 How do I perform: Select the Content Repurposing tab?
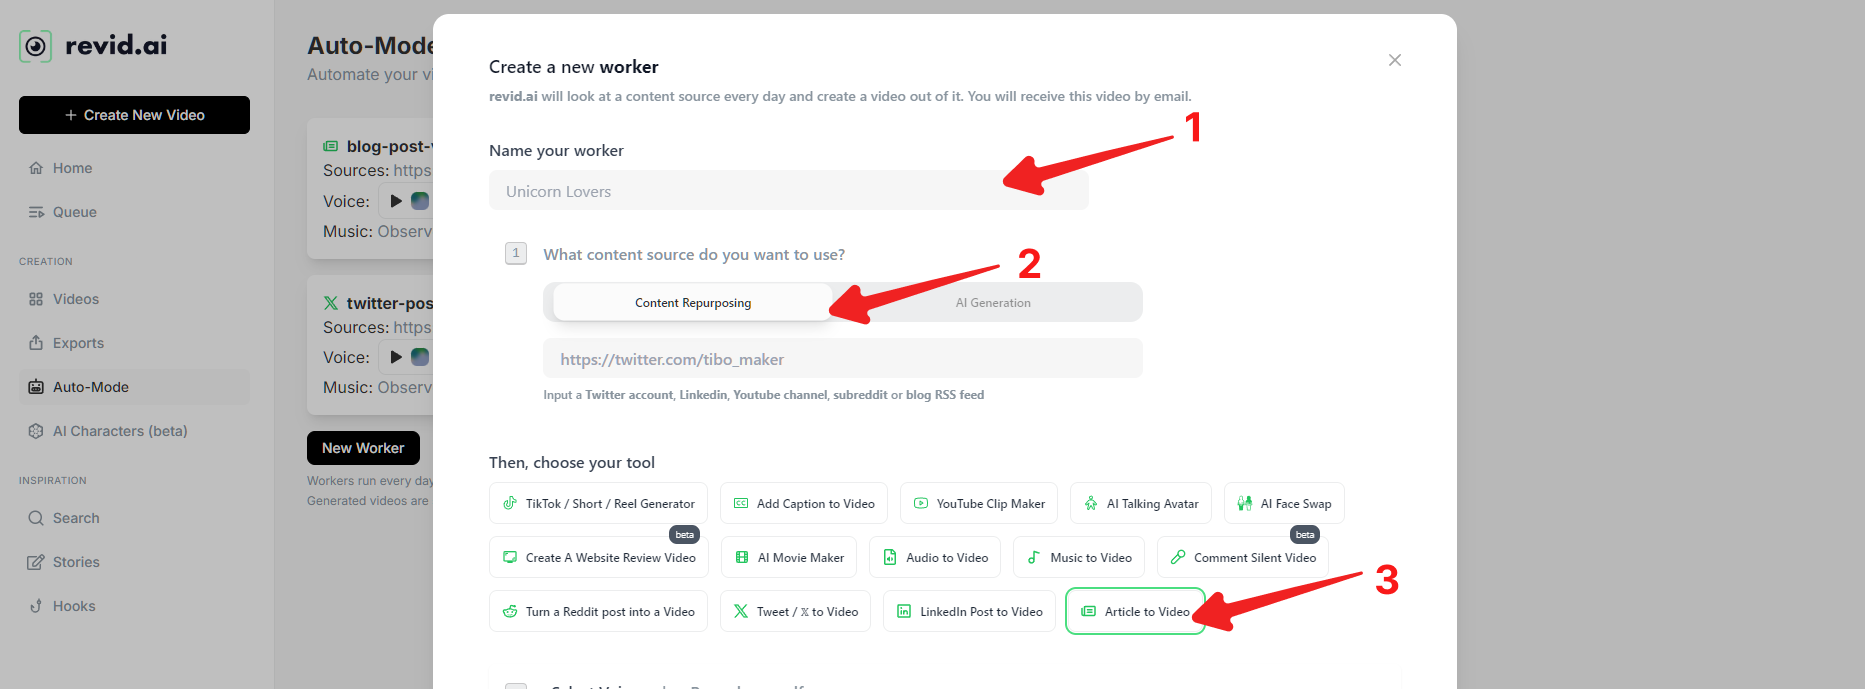(692, 303)
